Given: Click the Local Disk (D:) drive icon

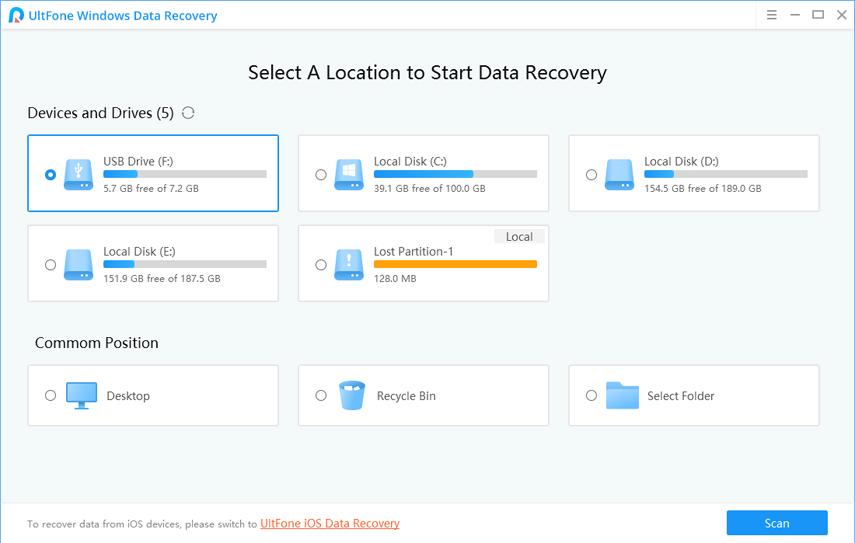Looking at the screenshot, I should click(x=619, y=174).
